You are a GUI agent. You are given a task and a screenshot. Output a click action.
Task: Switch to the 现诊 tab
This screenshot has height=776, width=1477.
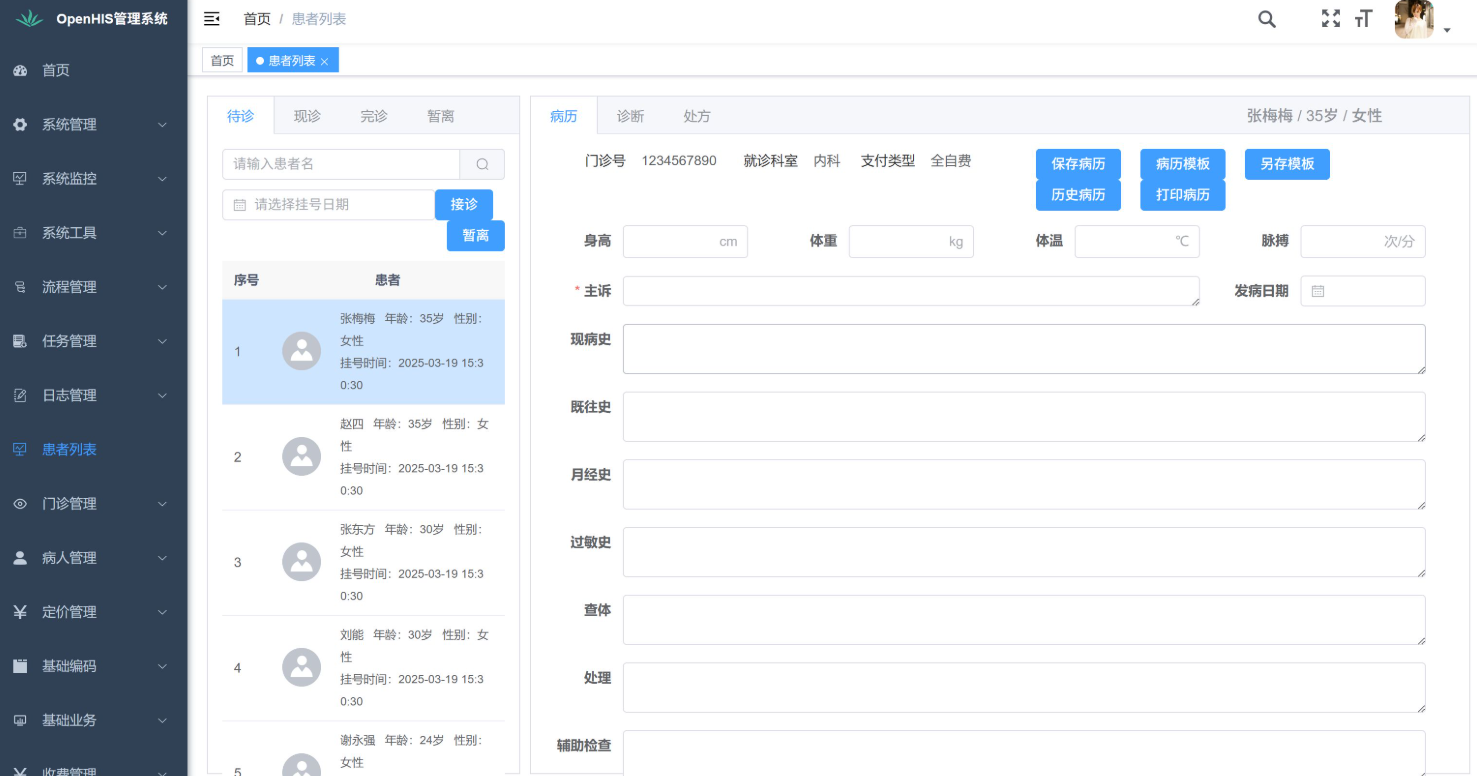point(307,116)
